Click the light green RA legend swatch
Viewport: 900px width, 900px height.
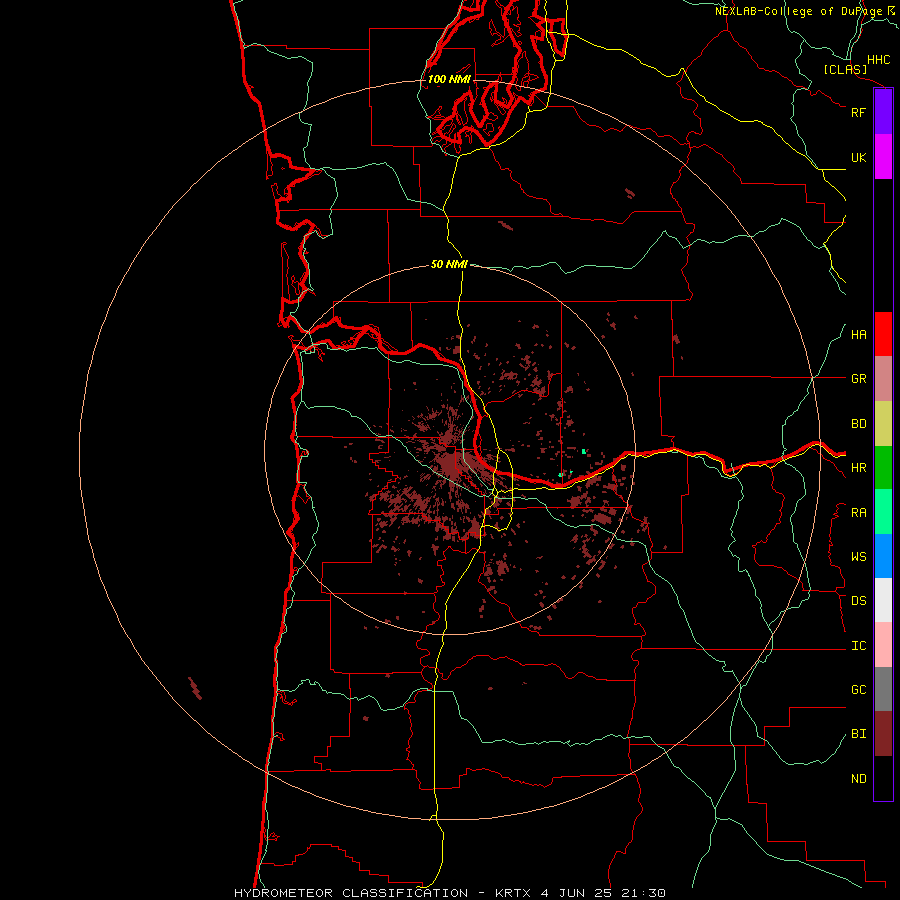click(x=883, y=512)
